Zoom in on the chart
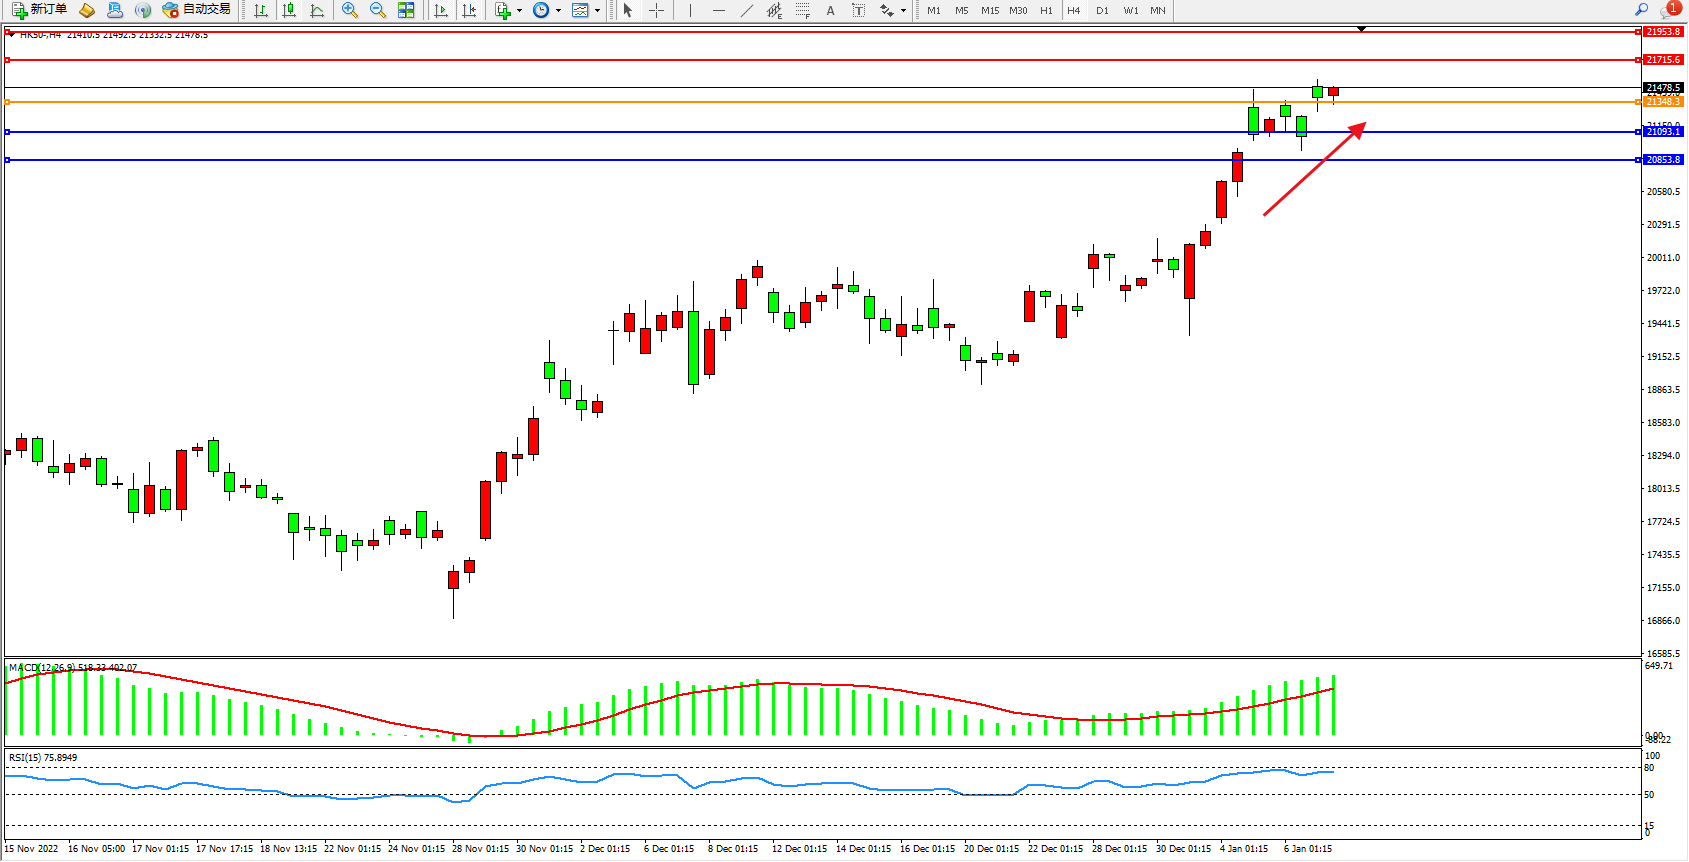 pos(350,10)
